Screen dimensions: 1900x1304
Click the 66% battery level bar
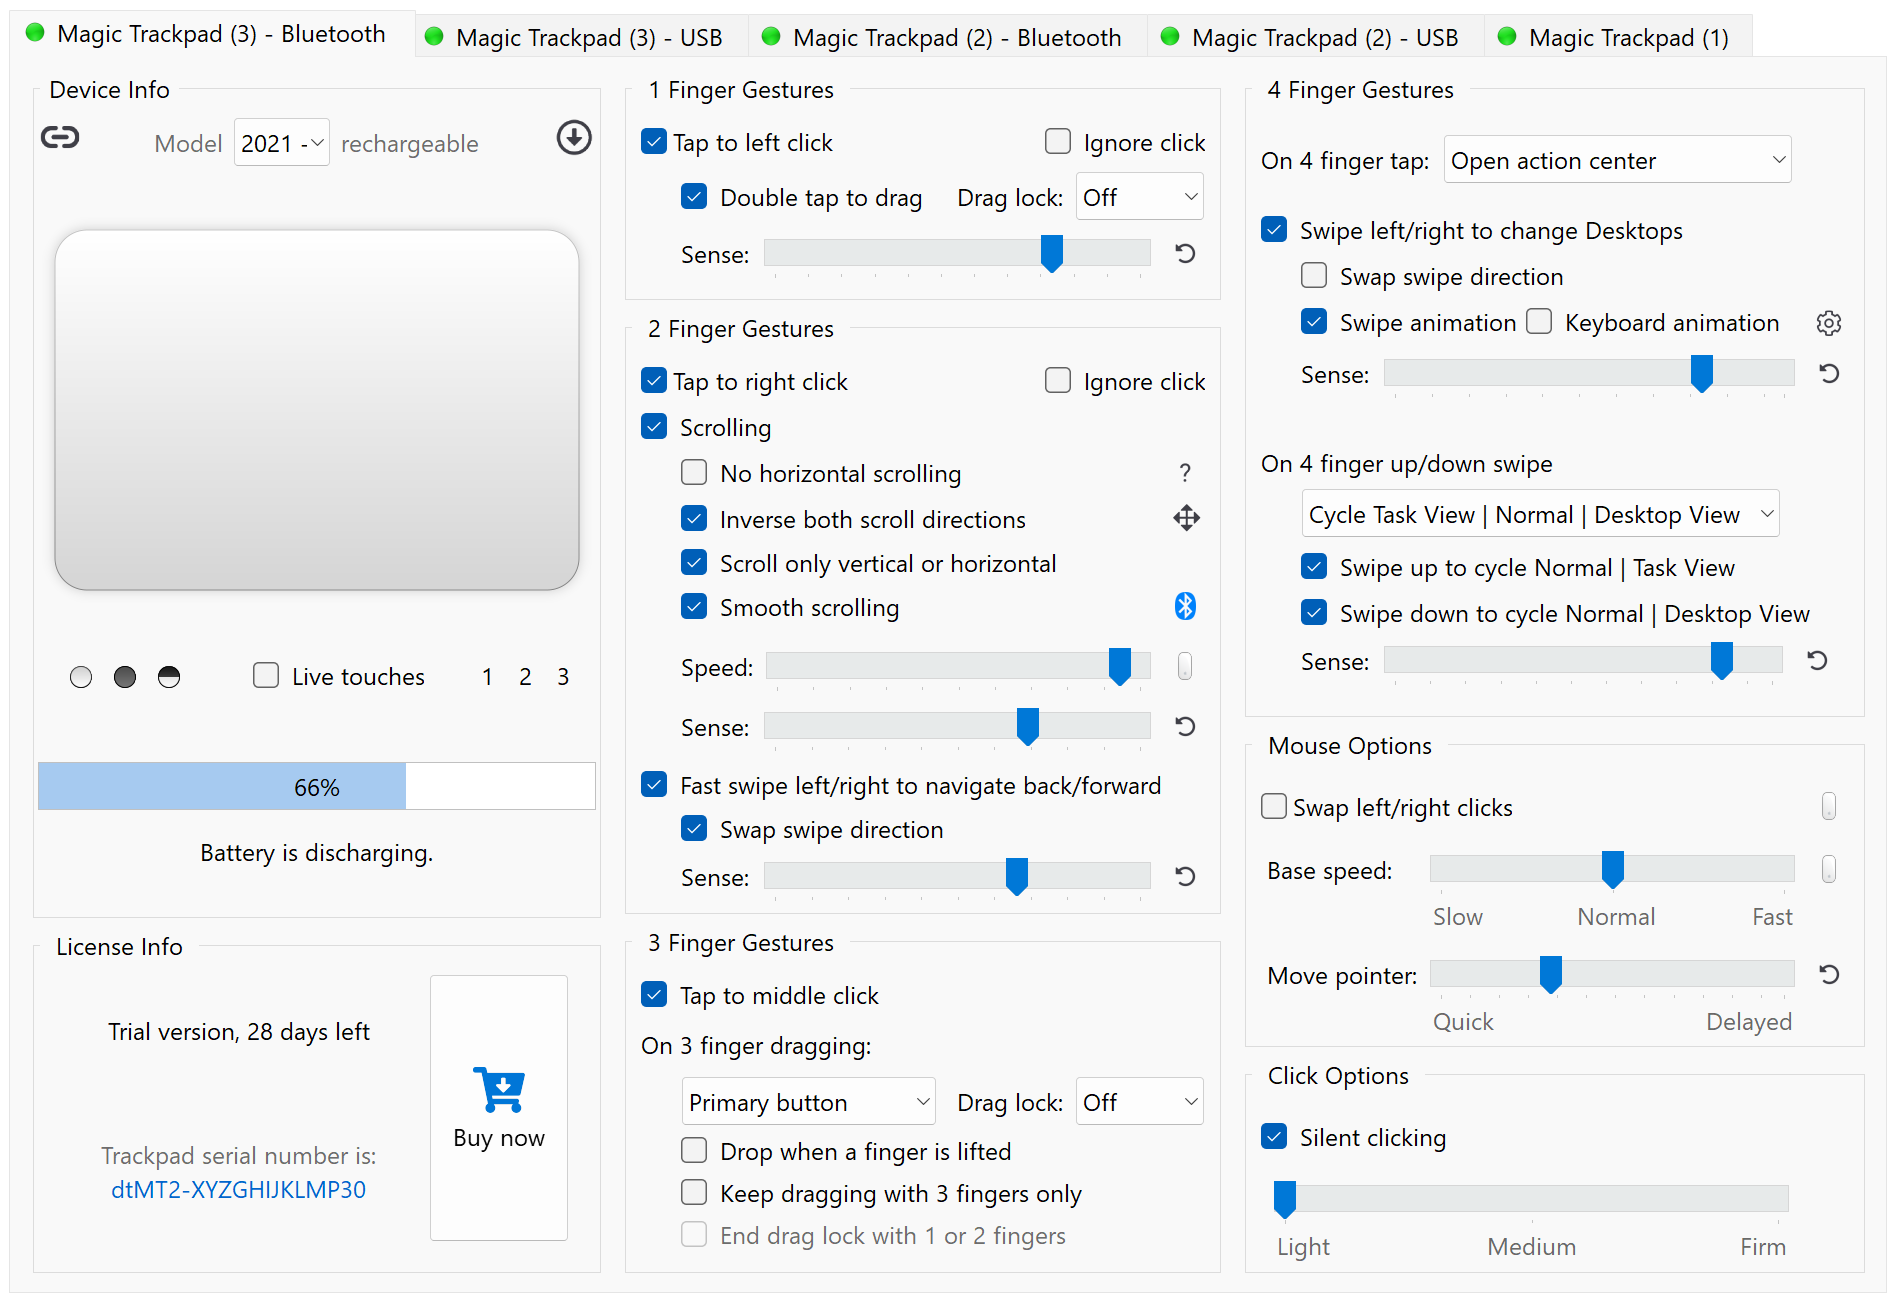click(x=316, y=786)
